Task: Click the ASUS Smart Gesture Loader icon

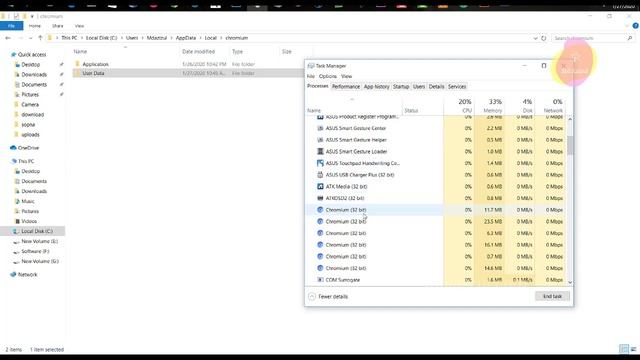Action: pyautogui.click(x=320, y=151)
